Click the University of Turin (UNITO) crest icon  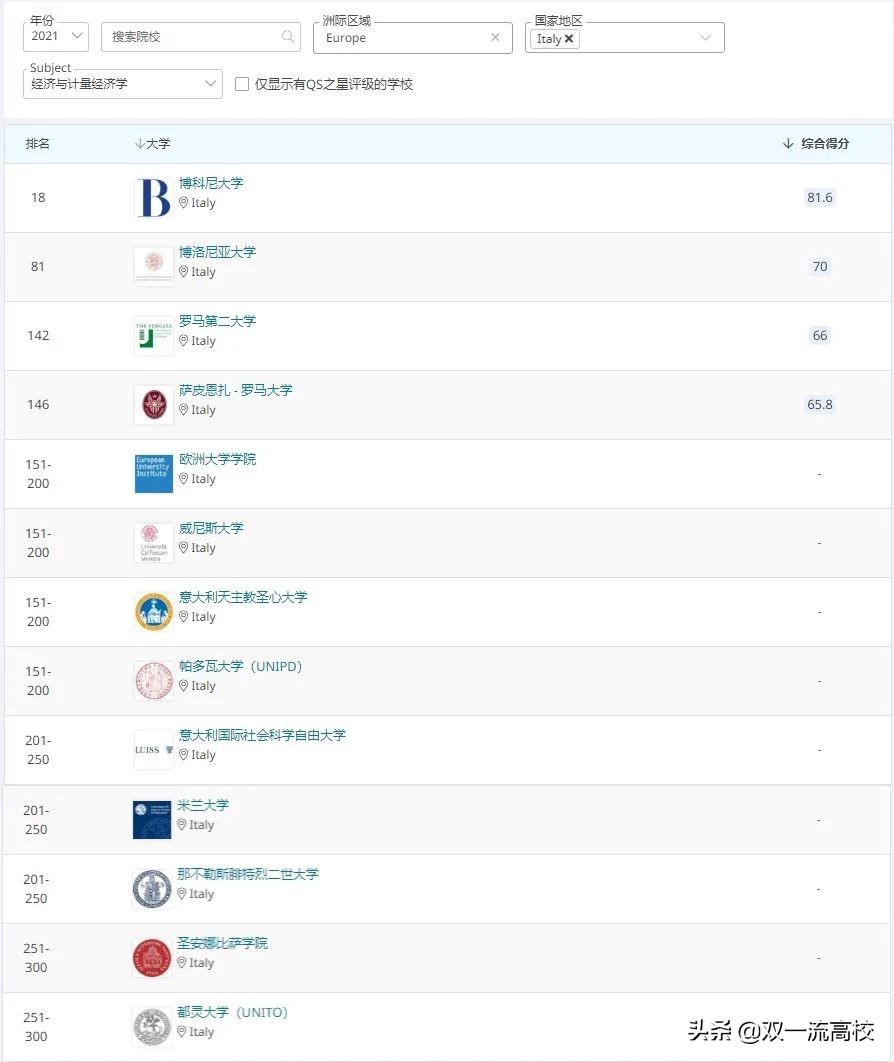point(151,1026)
